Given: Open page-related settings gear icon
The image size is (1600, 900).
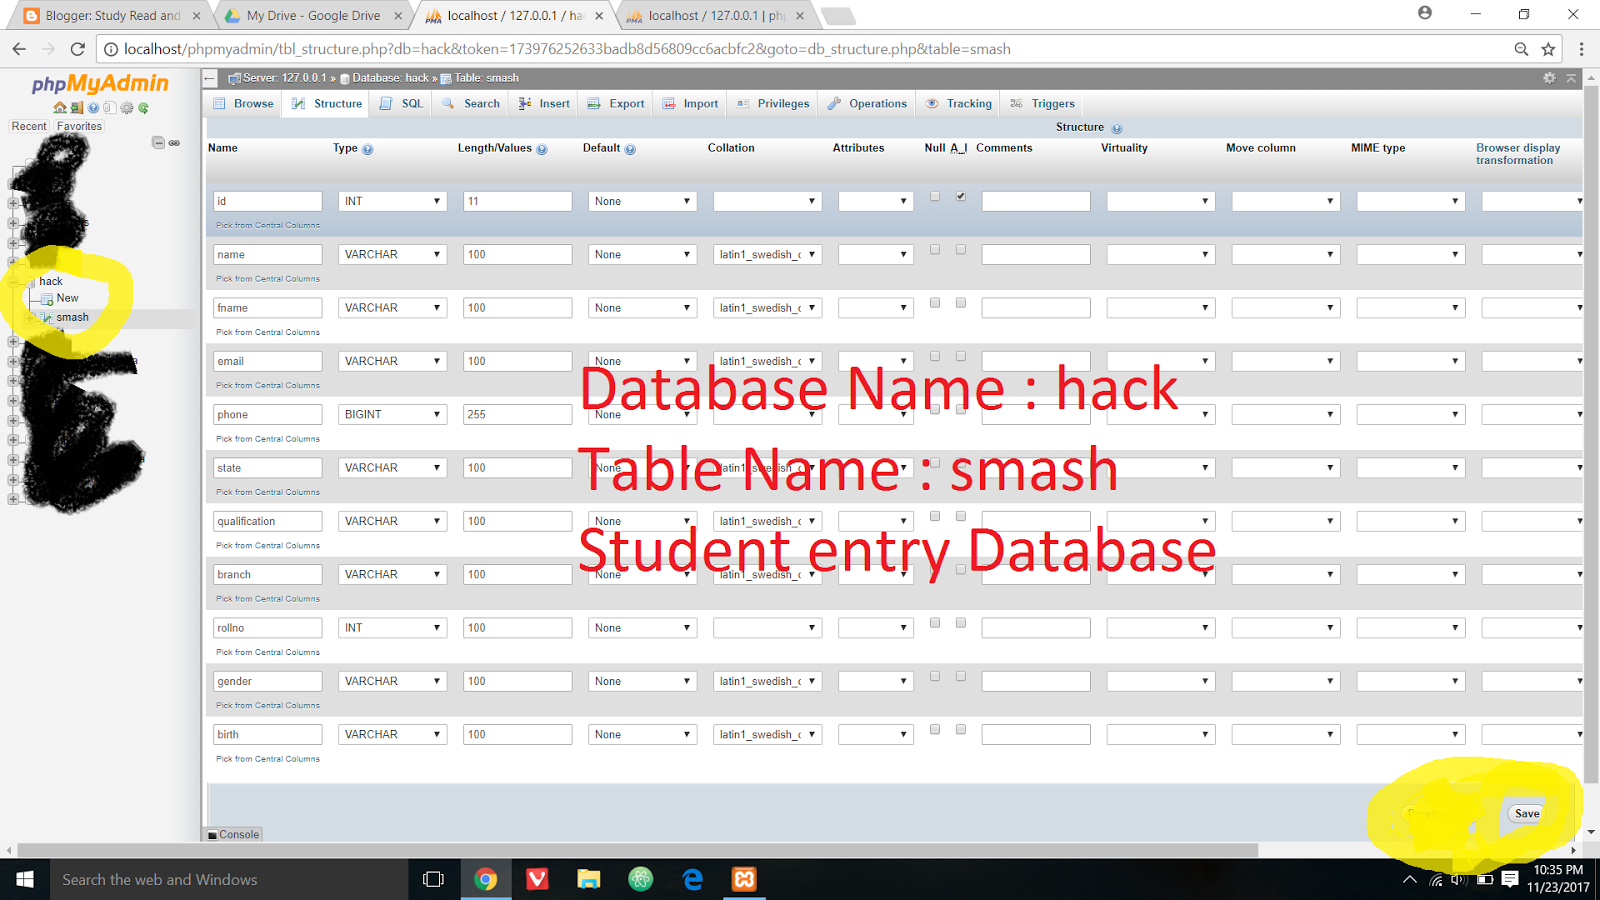Looking at the screenshot, I should click(x=1549, y=78).
